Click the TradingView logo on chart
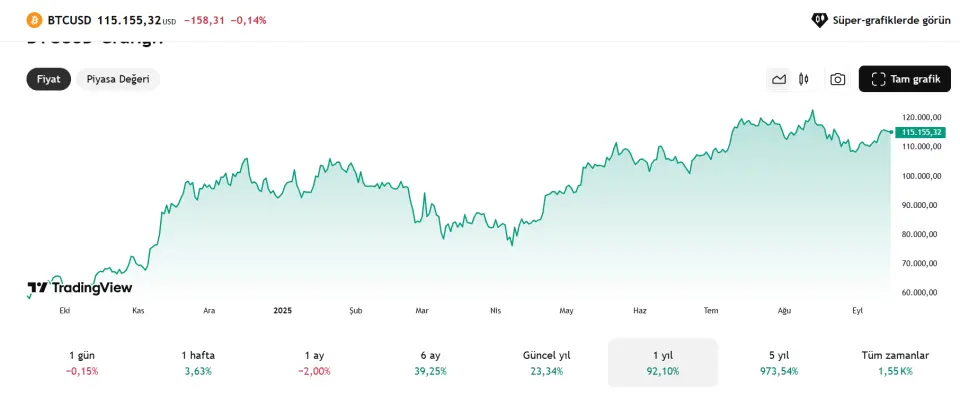 [80, 288]
